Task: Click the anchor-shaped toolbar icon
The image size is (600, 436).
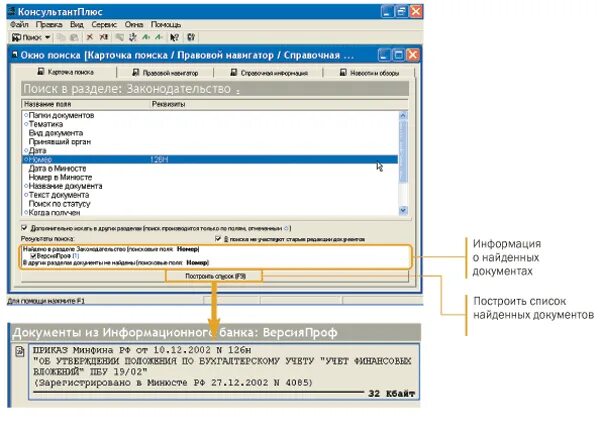Action: [133, 37]
